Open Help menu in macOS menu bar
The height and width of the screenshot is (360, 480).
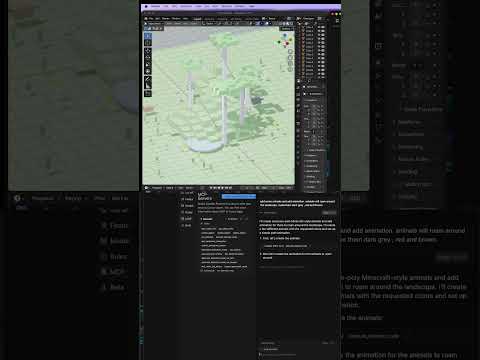coord(252,6)
